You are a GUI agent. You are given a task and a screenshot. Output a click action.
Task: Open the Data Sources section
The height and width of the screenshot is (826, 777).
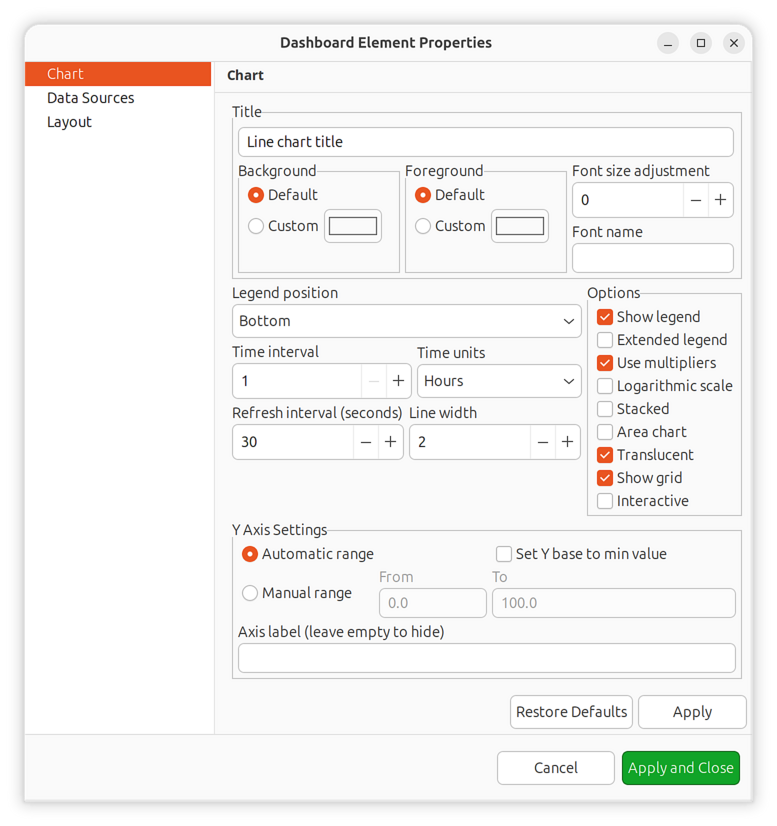(x=90, y=98)
